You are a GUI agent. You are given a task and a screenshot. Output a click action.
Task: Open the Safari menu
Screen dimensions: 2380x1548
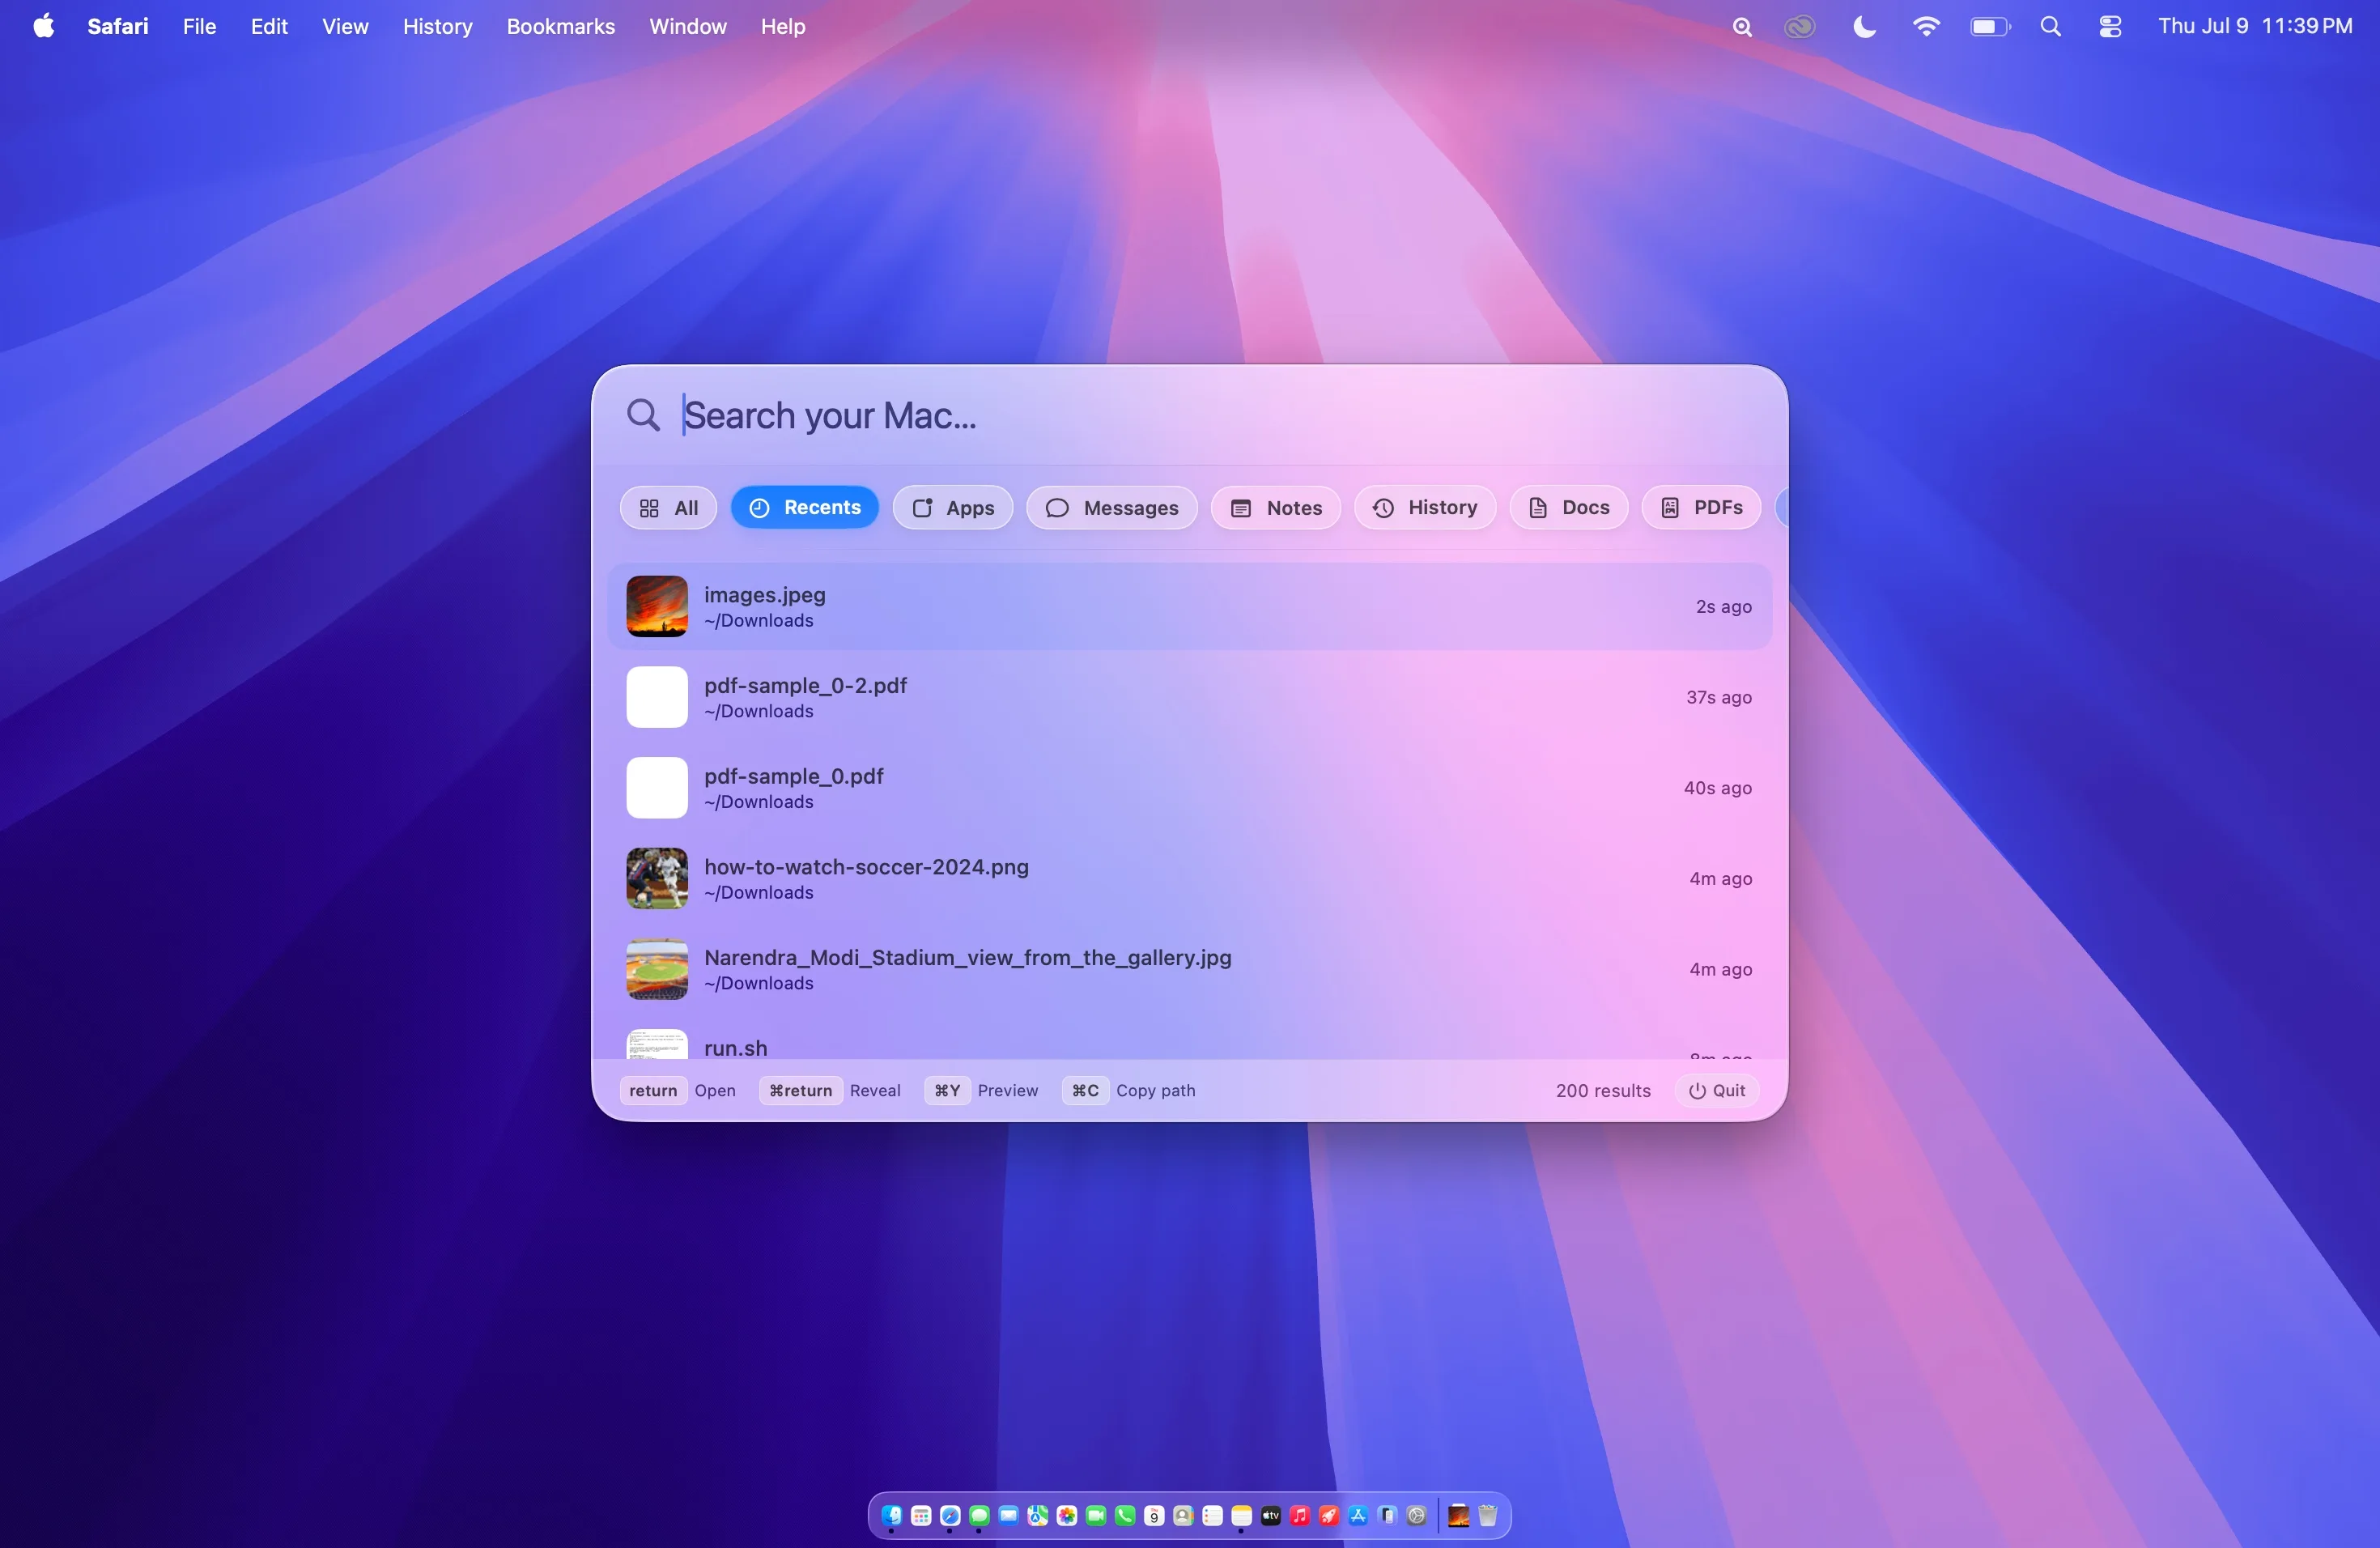pyautogui.click(x=118, y=26)
